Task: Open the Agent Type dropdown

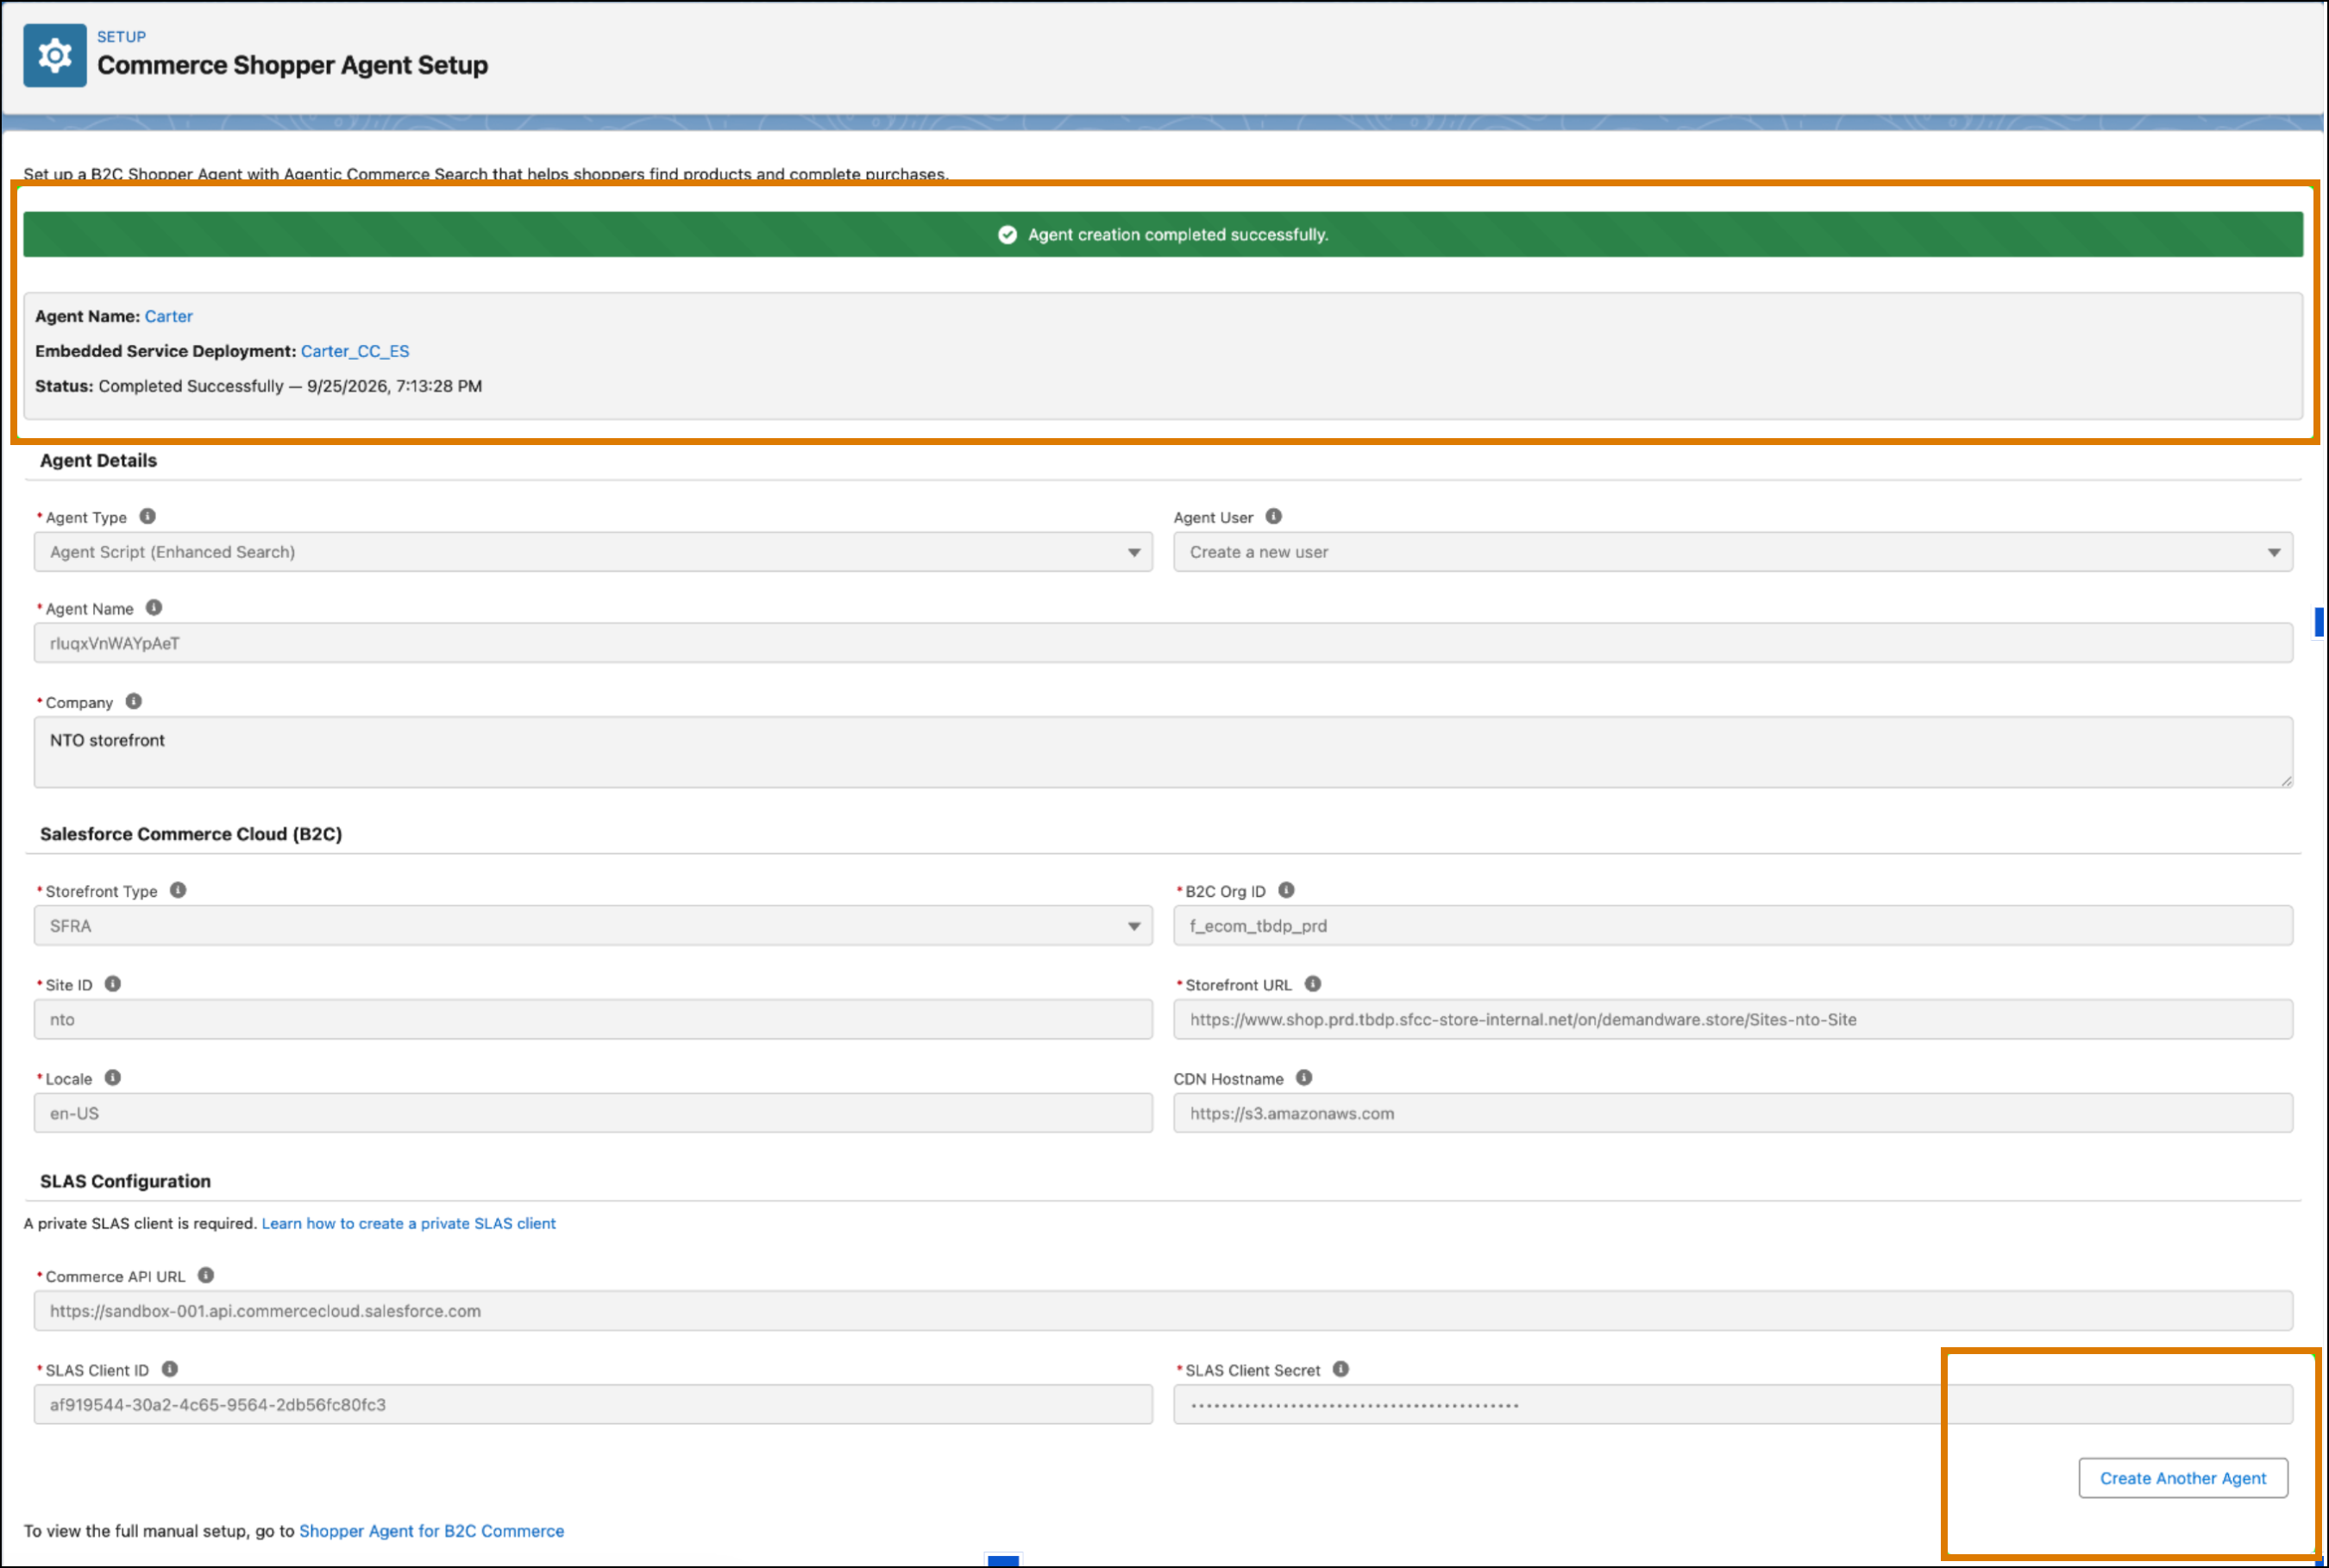Action: click(x=593, y=552)
